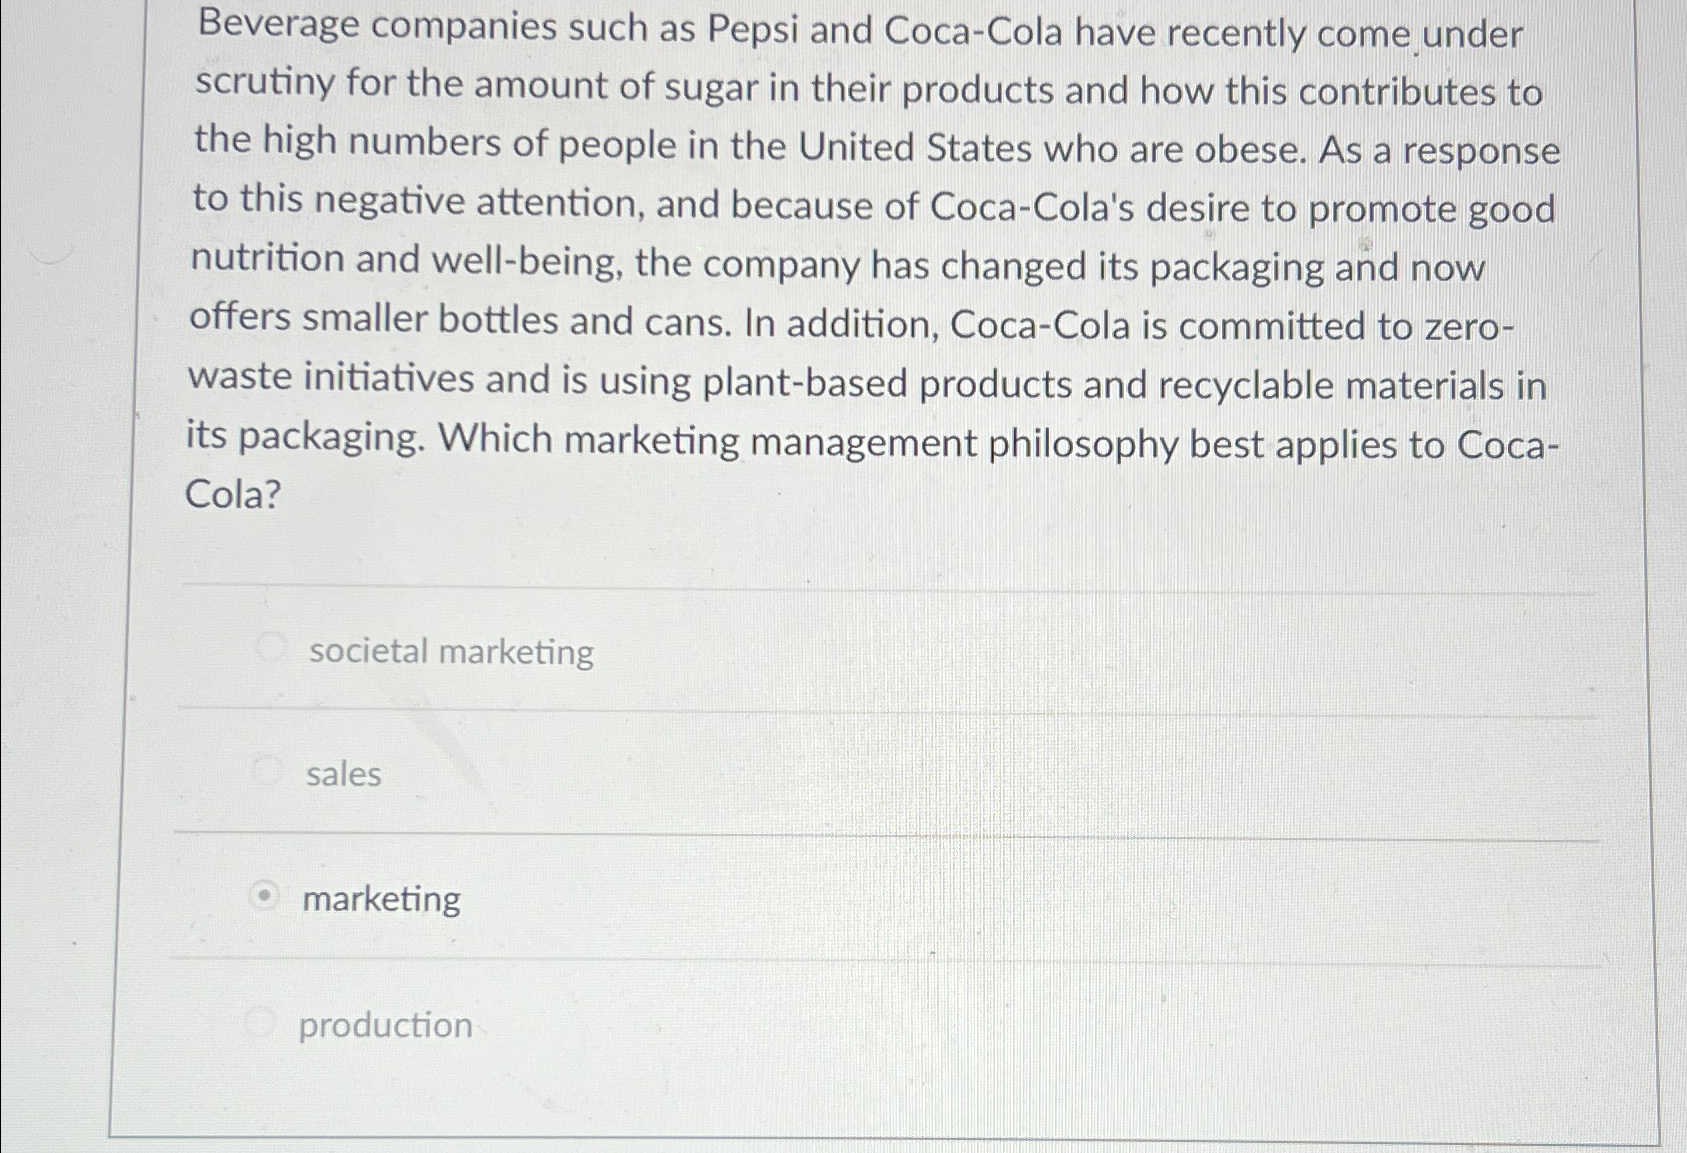Click the sales answer label

(x=341, y=774)
